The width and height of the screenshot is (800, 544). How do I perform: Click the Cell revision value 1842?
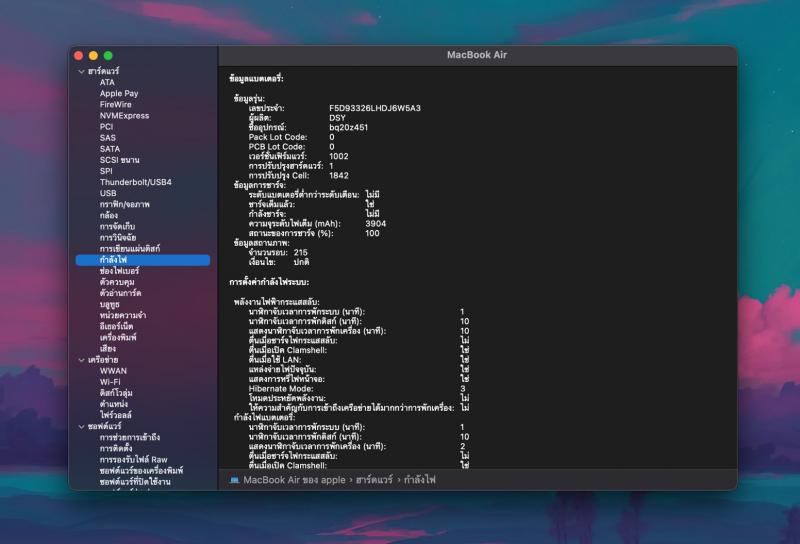coord(339,176)
